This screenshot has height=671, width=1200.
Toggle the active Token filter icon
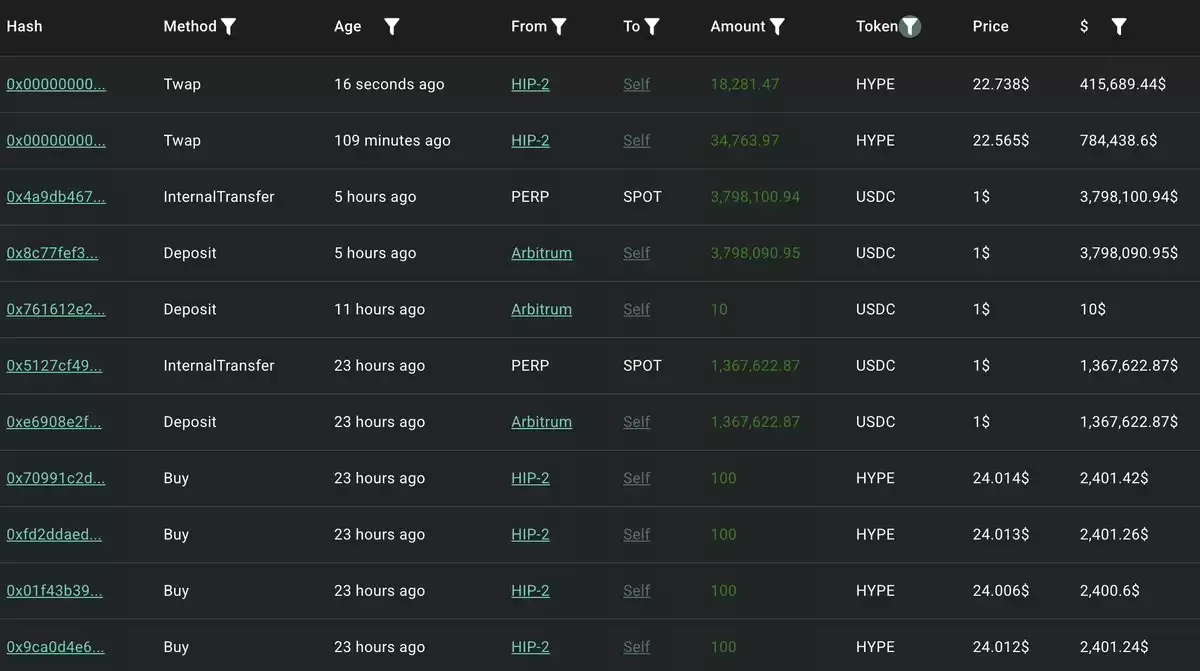coord(910,27)
